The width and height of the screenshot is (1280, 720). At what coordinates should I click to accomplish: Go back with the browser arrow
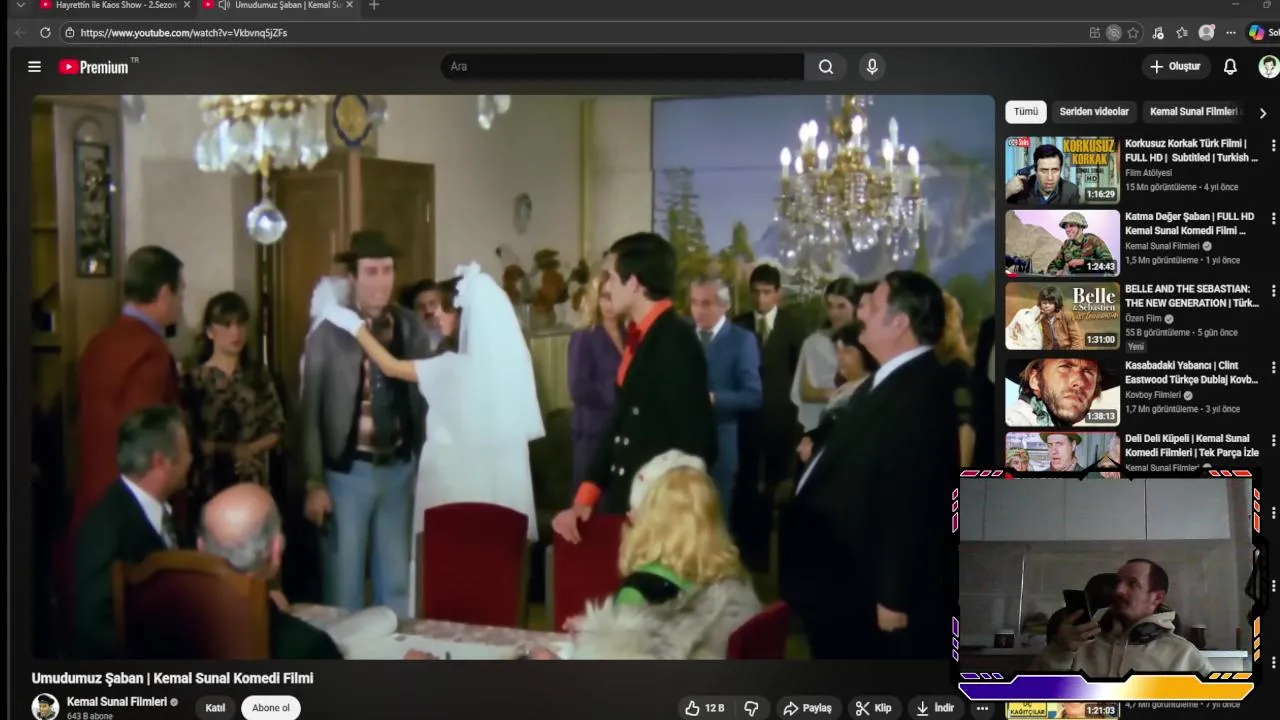click(20, 33)
